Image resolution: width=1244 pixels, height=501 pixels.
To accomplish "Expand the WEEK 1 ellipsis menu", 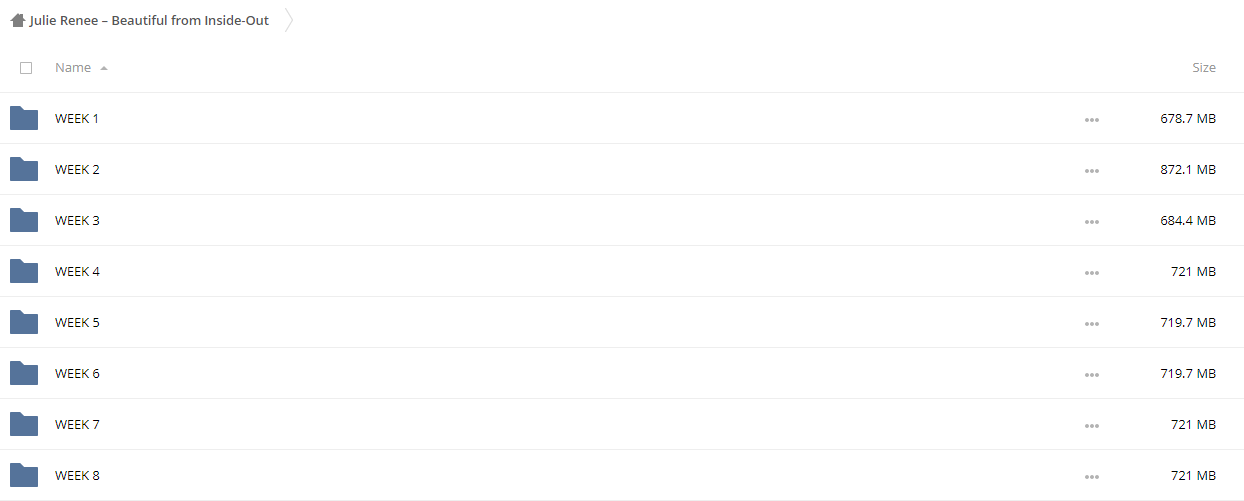I will point(1091,120).
